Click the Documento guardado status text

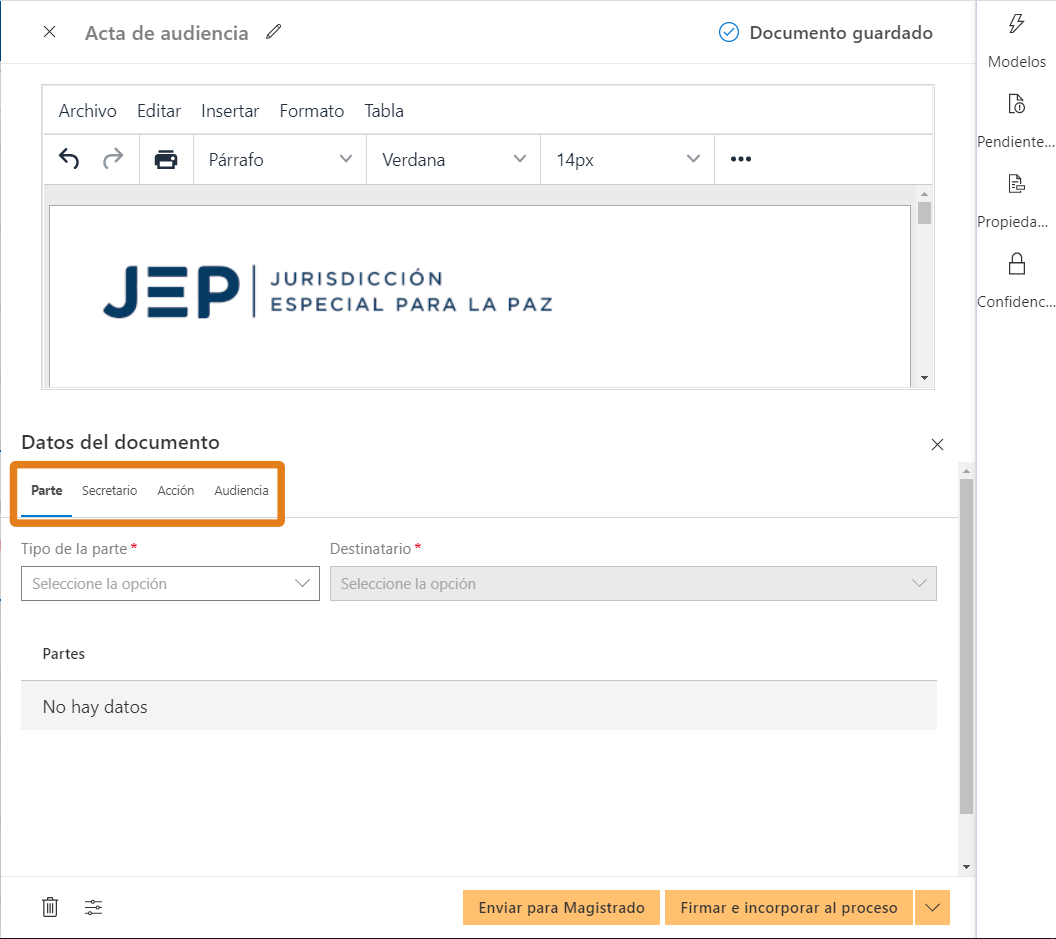pos(841,32)
